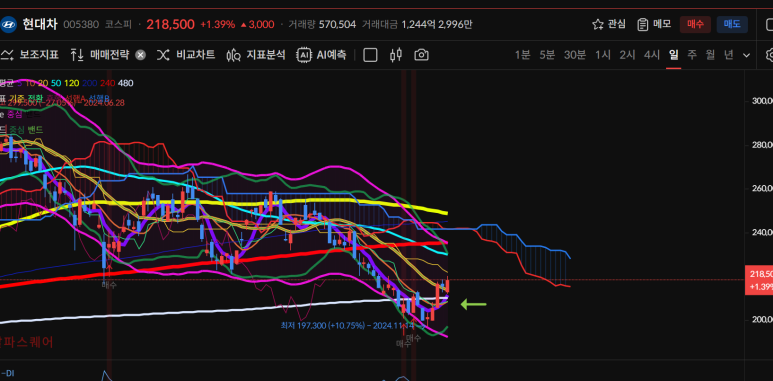Image resolution: width=773 pixels, height=381 pixels.
Task: Expand the timeframe dropdown chevron
Action: coord(746,55)
